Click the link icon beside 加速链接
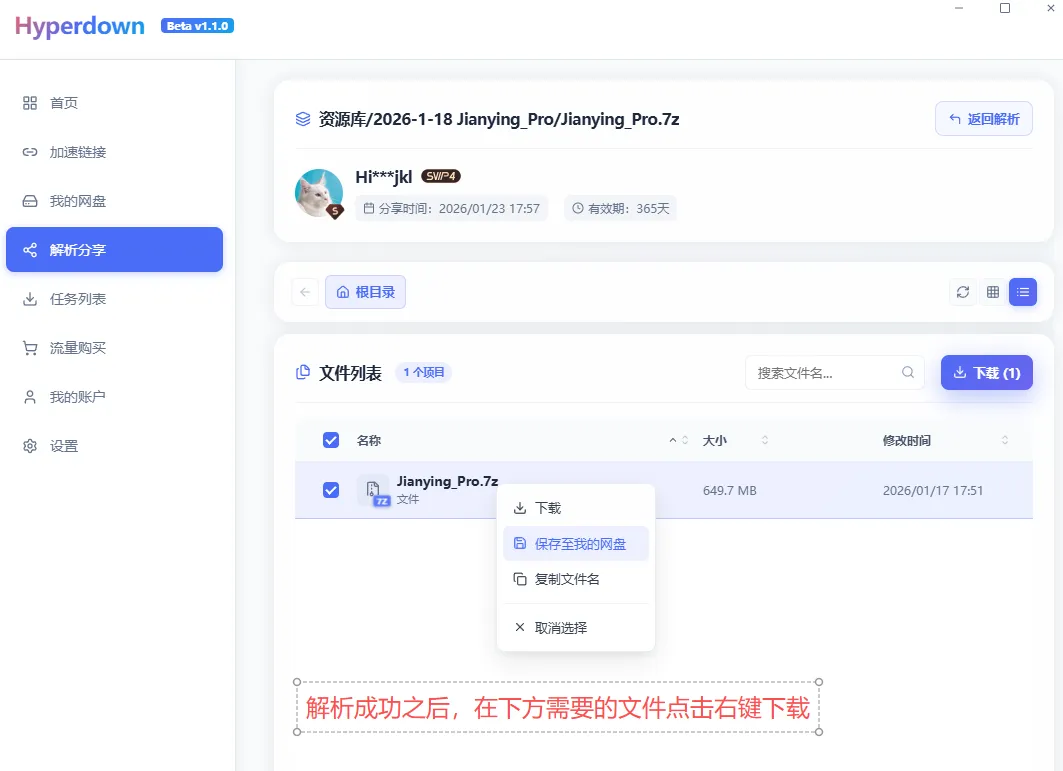 [x=30, y=152]
